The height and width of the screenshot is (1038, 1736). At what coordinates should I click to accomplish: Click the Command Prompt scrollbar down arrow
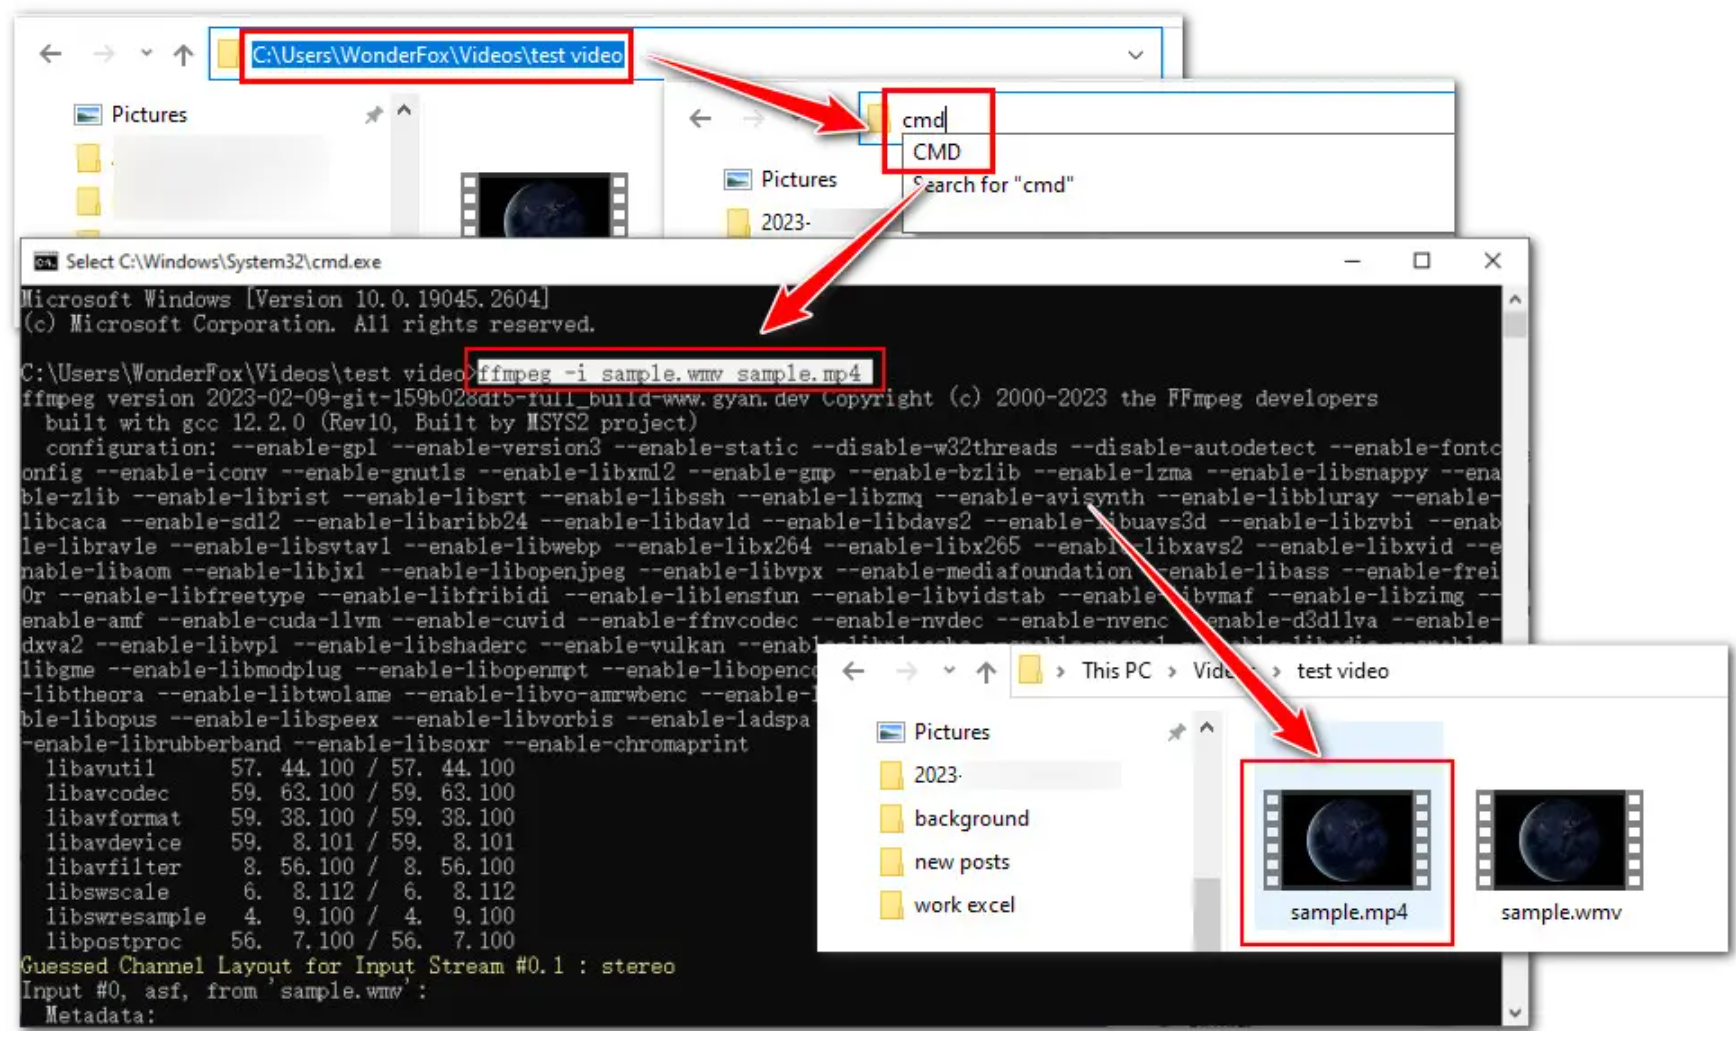[x=1514, y=1013]
